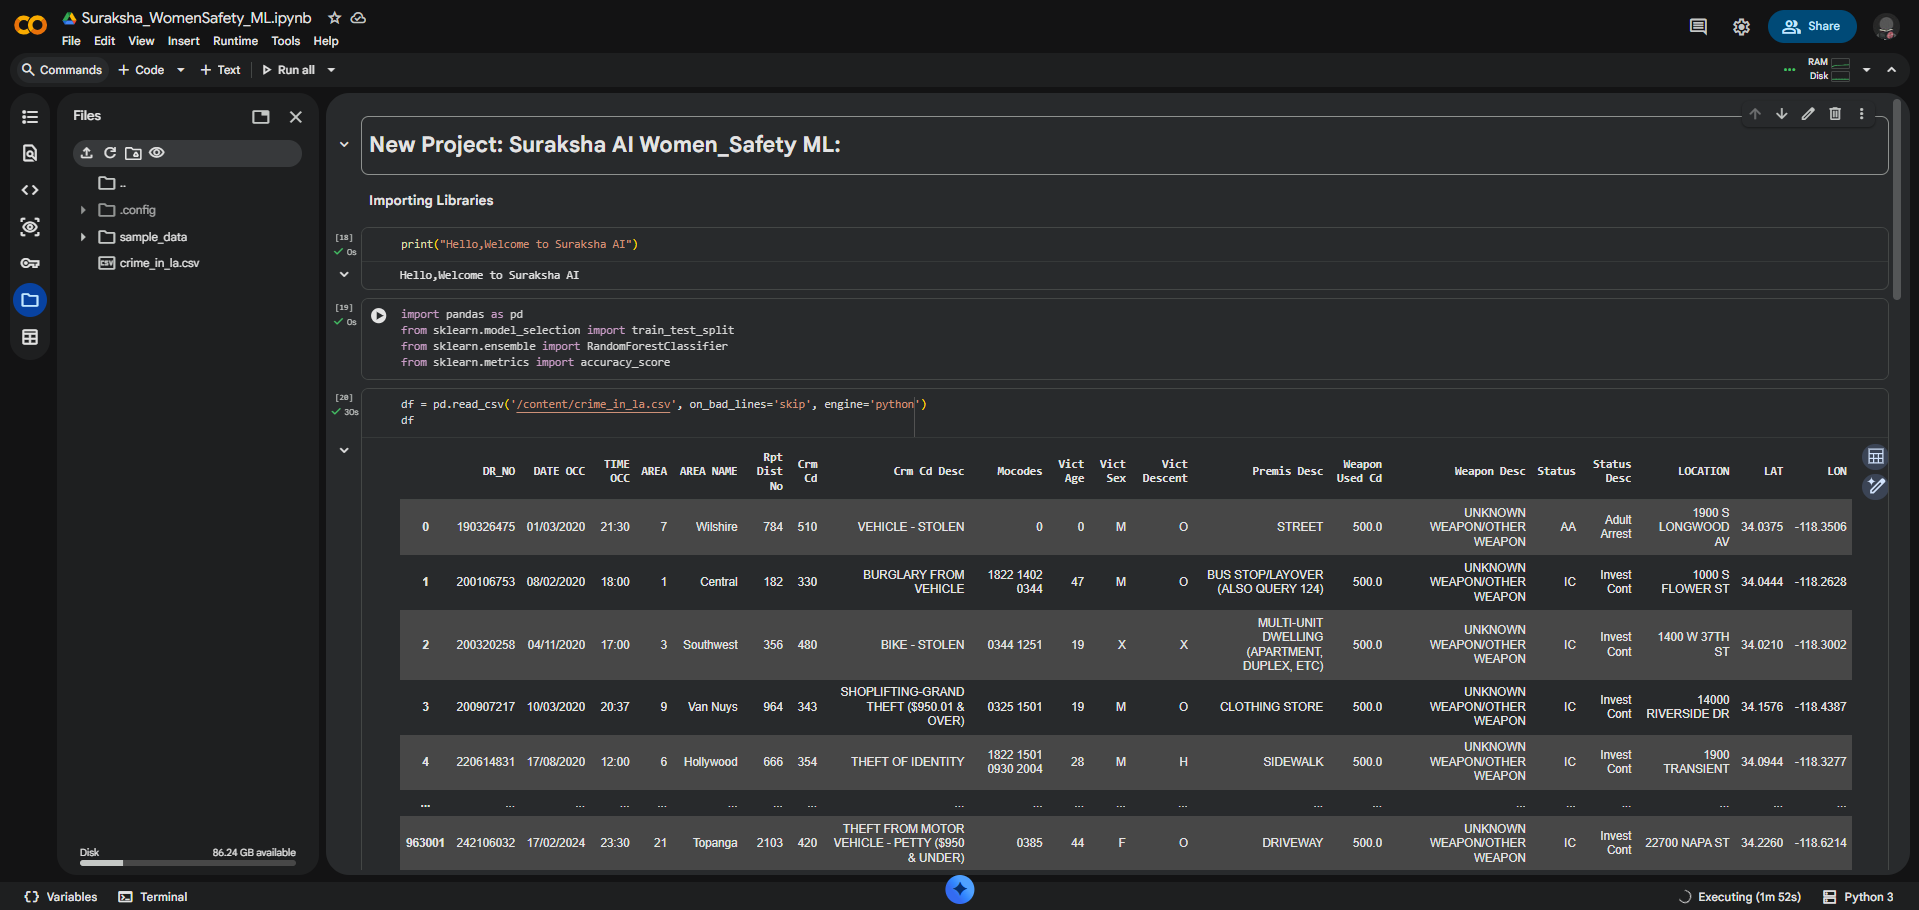Expand the sample_data folder
The image size is (1919, 910).
[83, 237]
